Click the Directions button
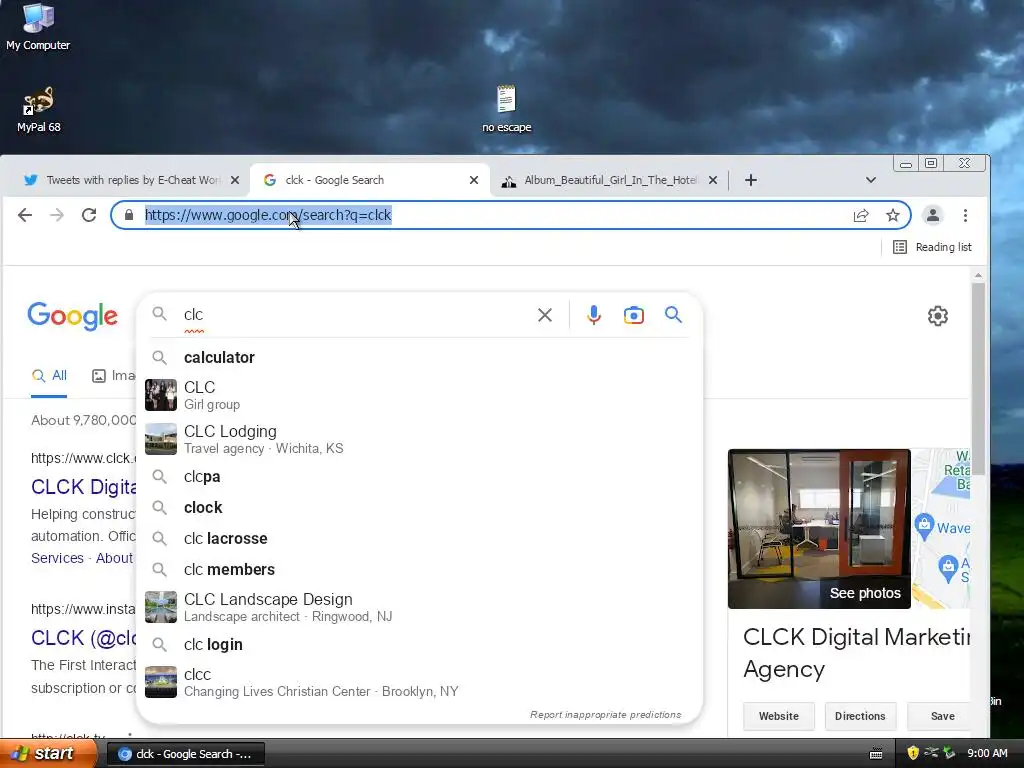 (860, 716)
